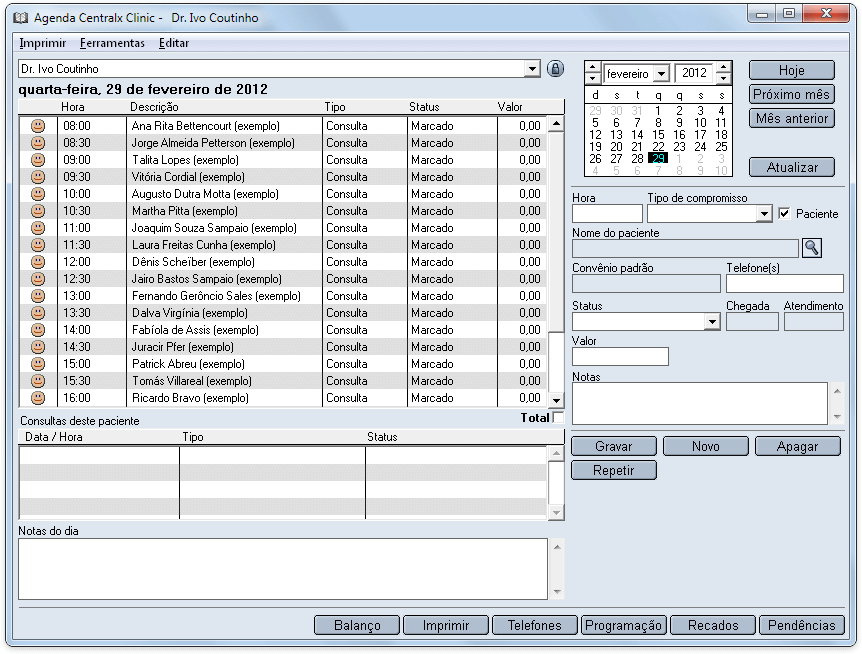862x654 pixels.
Task: Select smiley icon for Dalva Virgínia
Action: point(38,313)
